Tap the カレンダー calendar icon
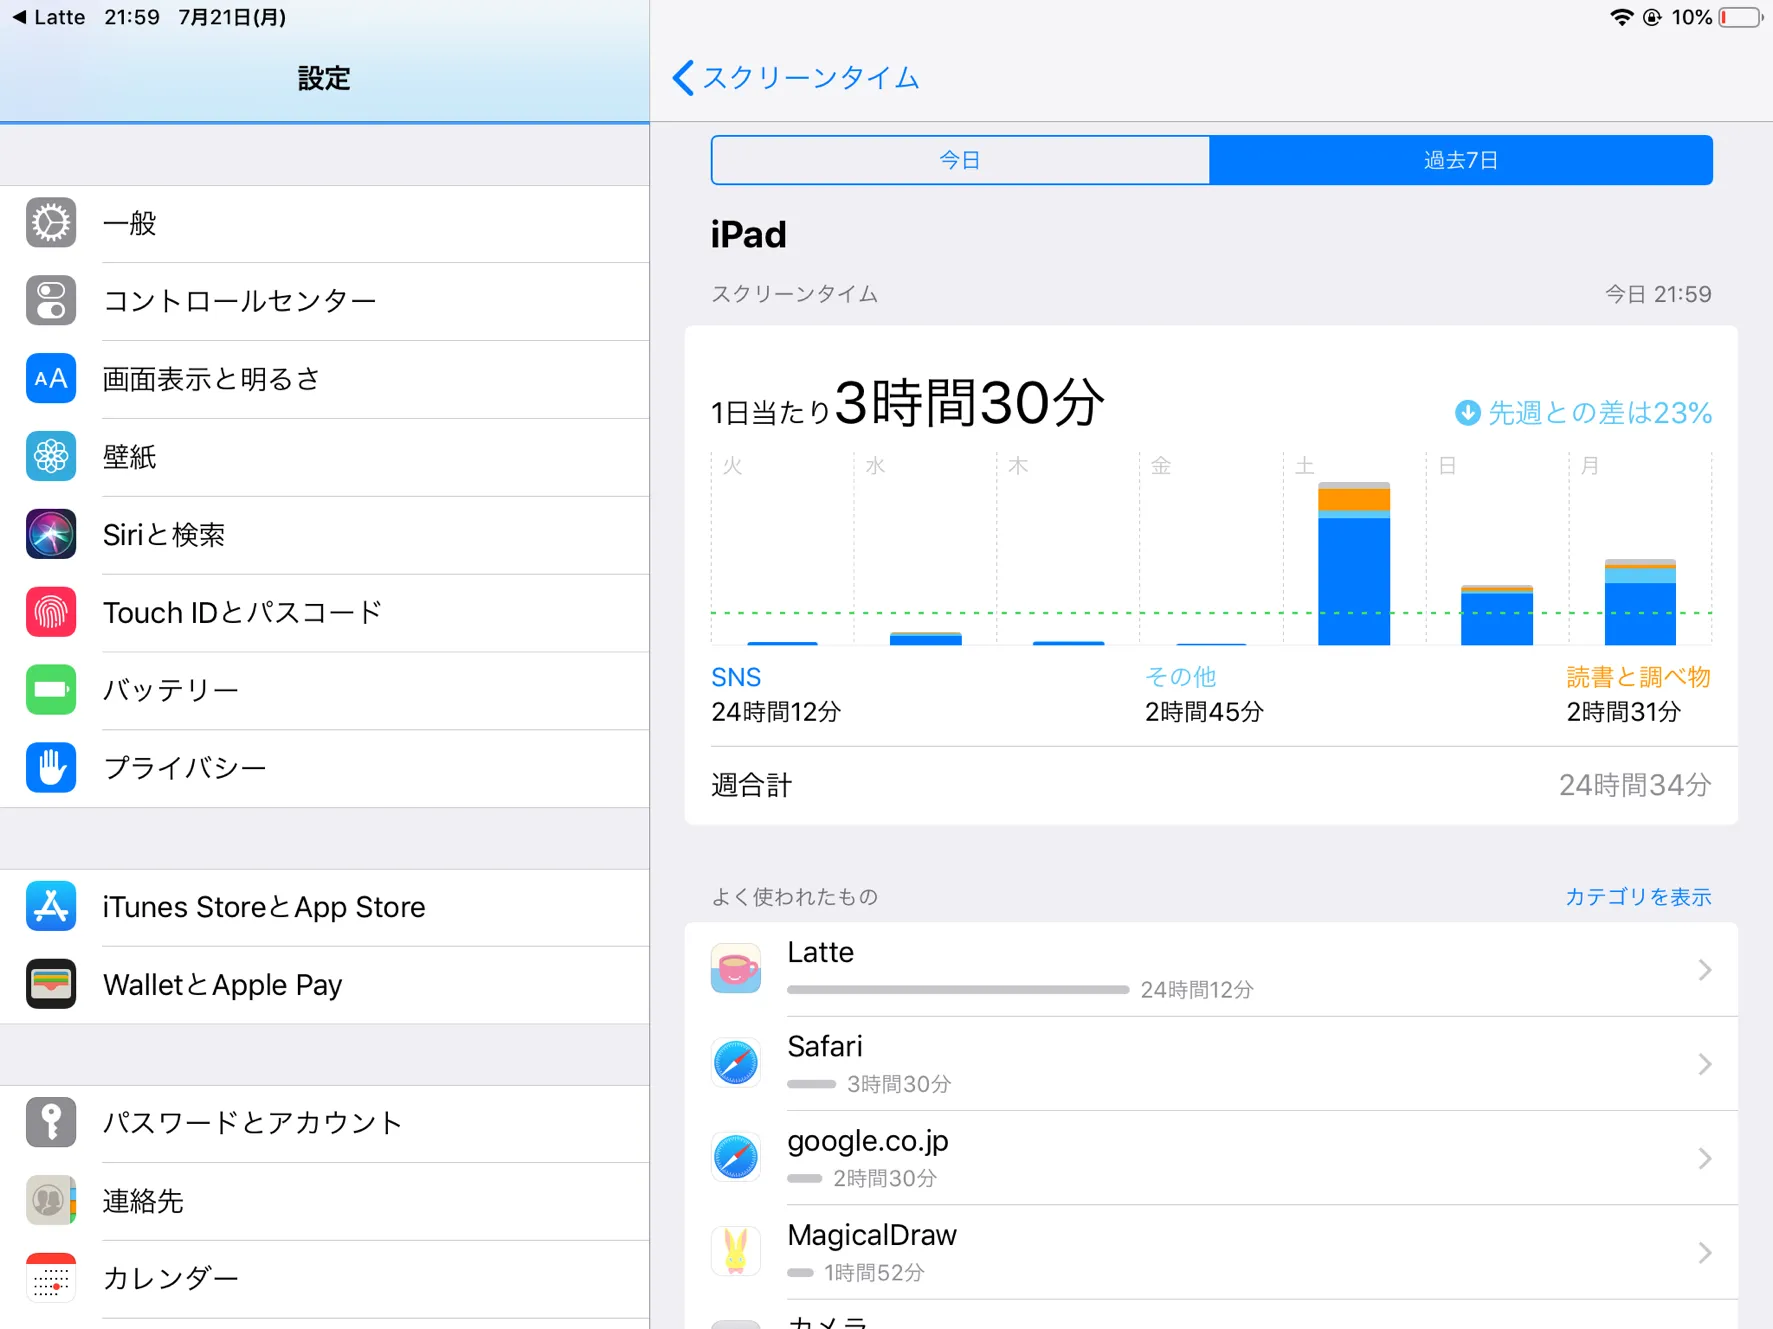1773x1329 pixels. tap(51, 1278)
